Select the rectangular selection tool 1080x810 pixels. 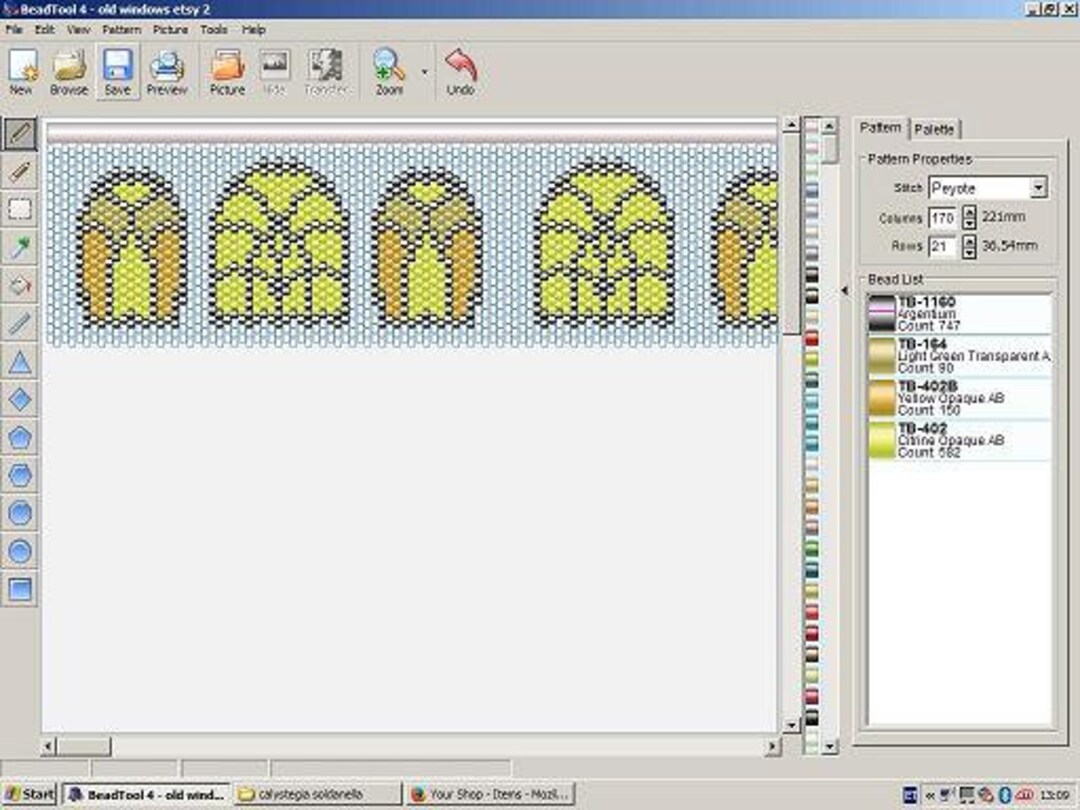pyautogui.click(x=20, y=209)
